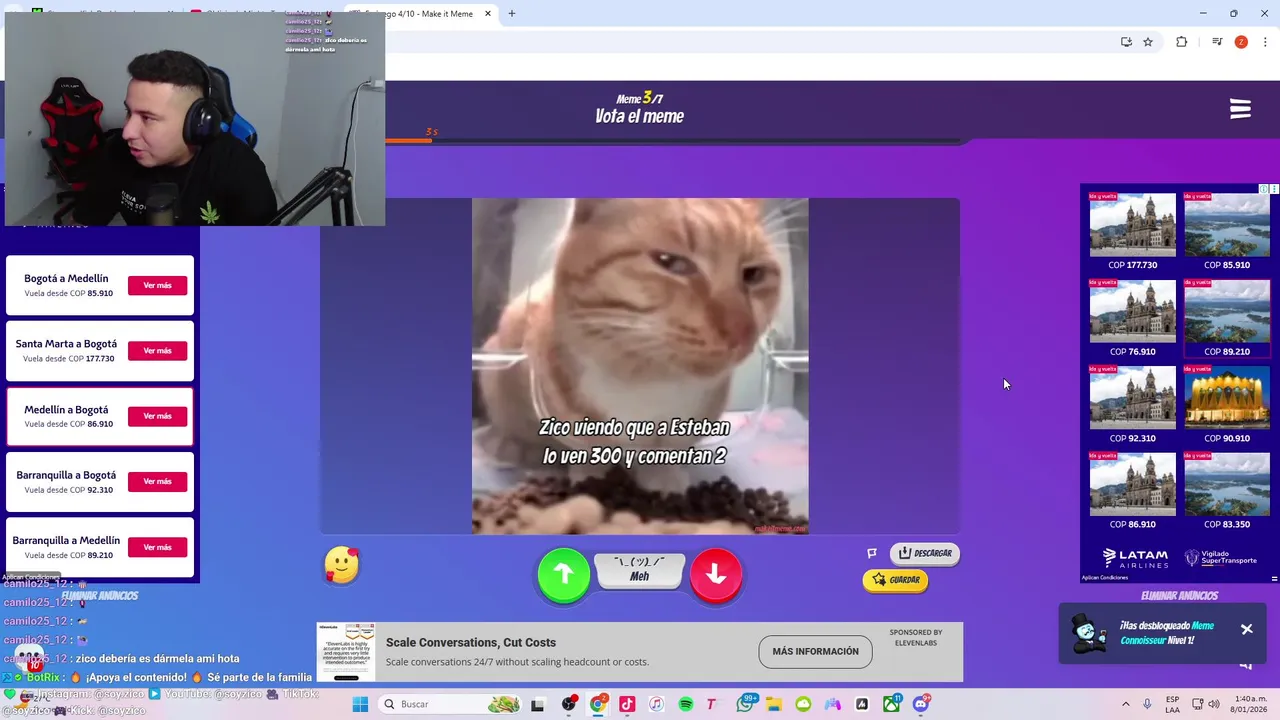1280x720 pixels.
Task: Open Task View from the taskbar
Action: (537, 704)
